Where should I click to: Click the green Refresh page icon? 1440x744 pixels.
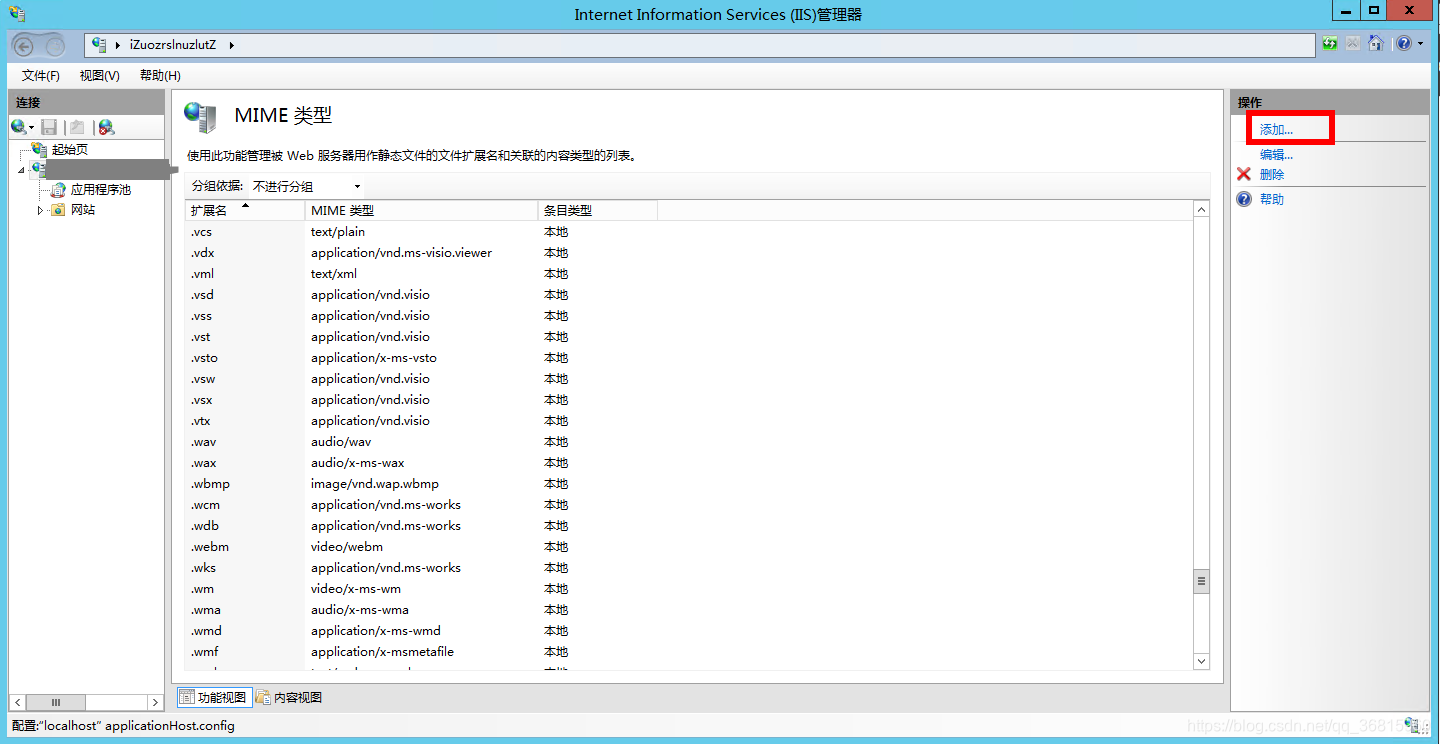click(x=1330, y=44)
